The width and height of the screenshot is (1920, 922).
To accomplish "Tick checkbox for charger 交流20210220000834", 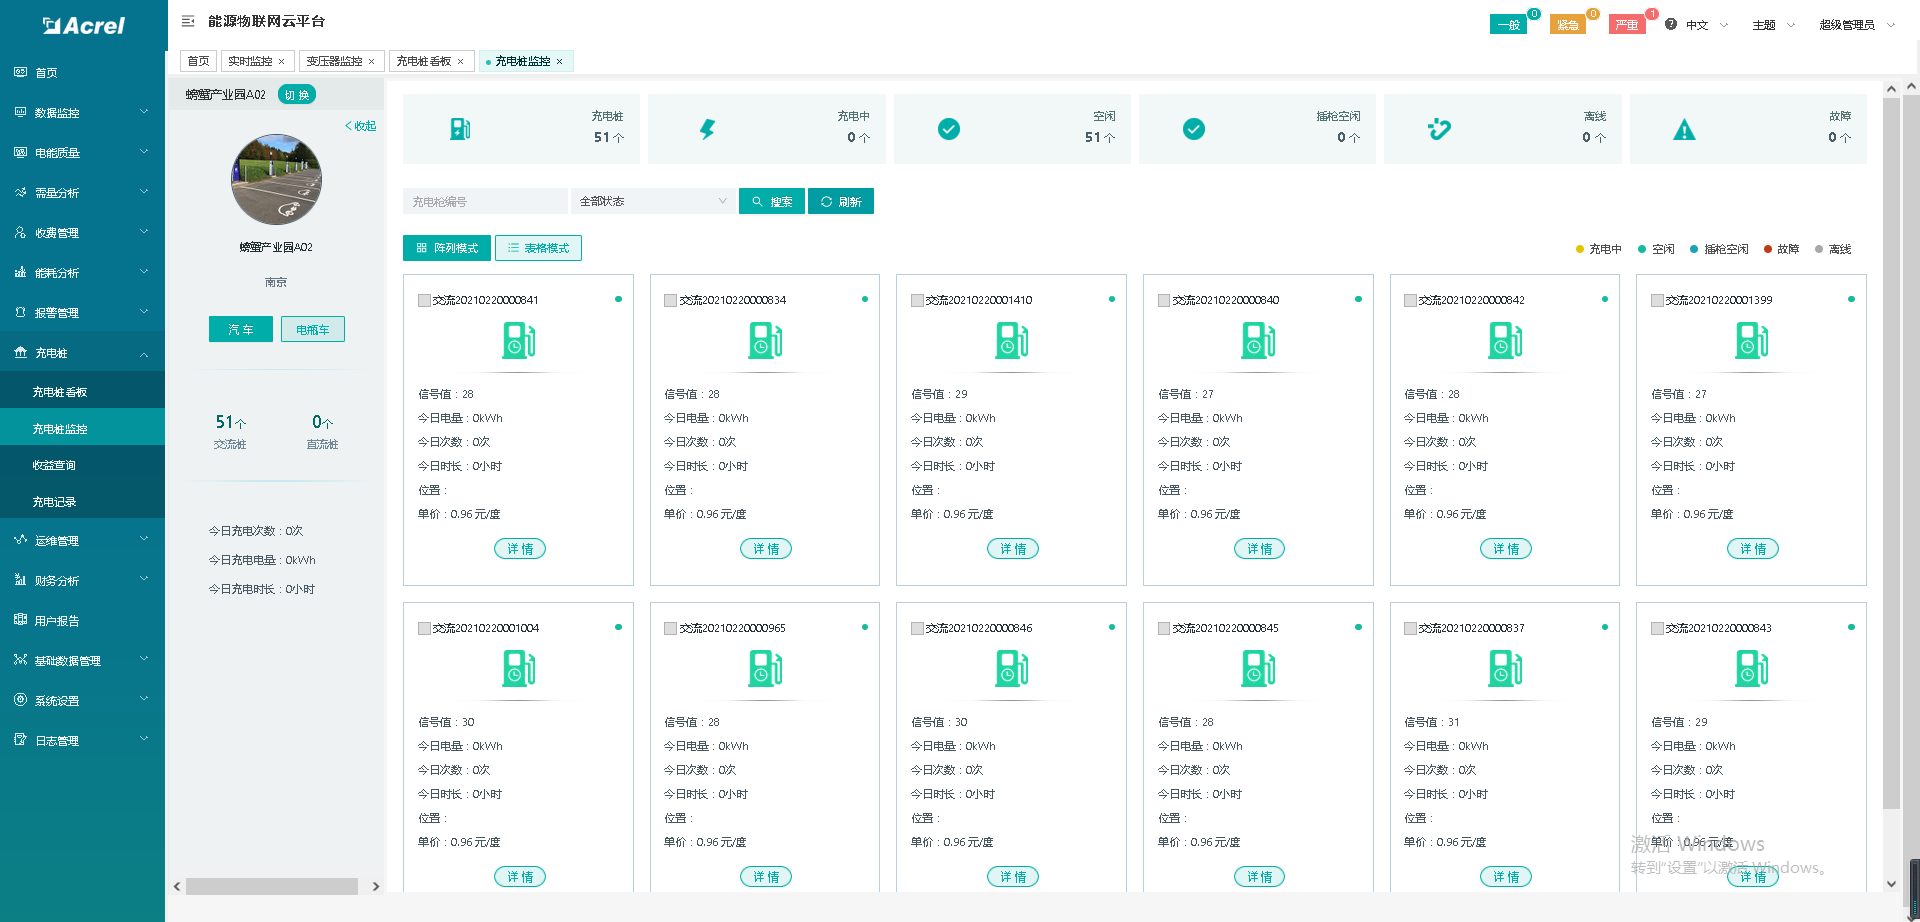I will [x=670, y=300].
